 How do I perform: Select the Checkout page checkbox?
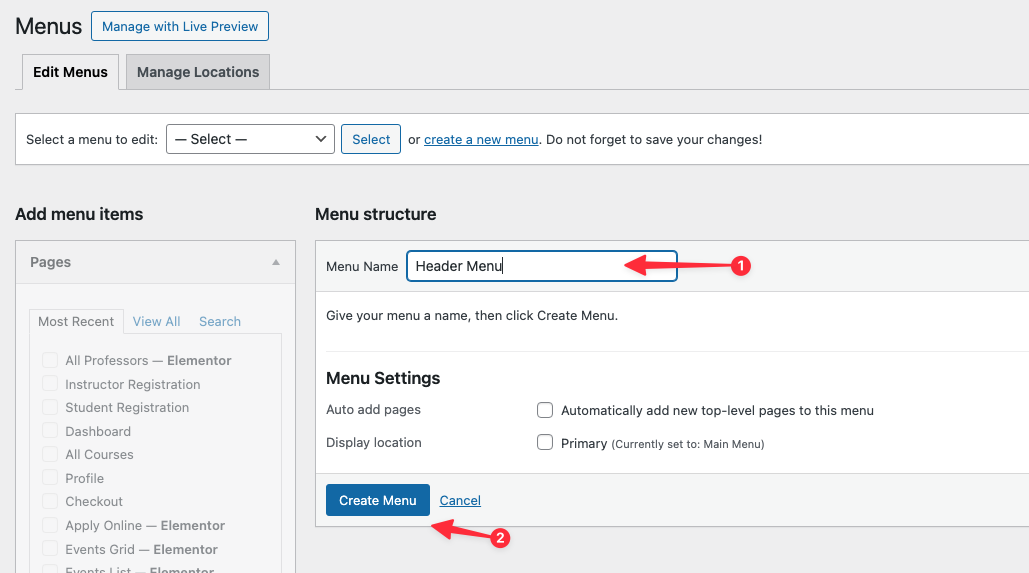pos(50,501)
